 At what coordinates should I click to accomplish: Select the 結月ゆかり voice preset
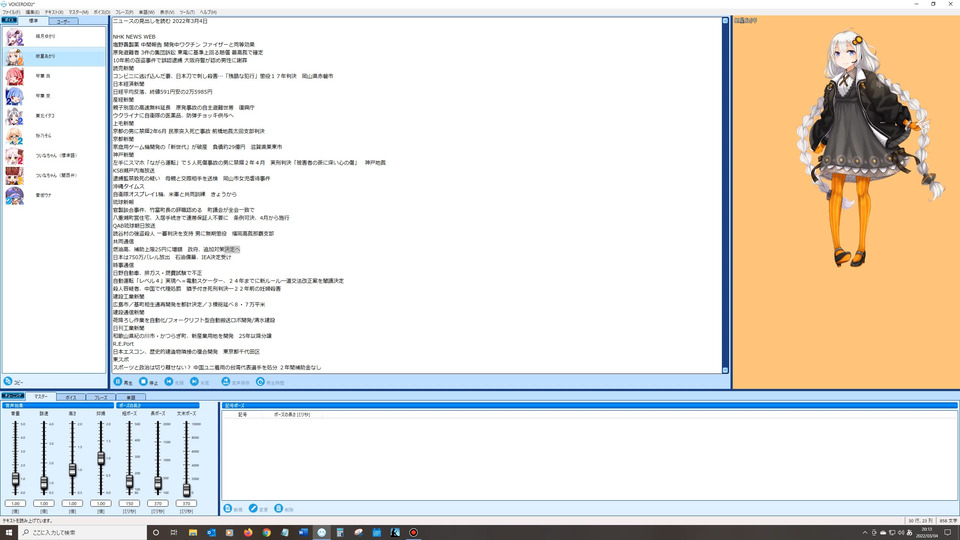[x=54, y=37]
